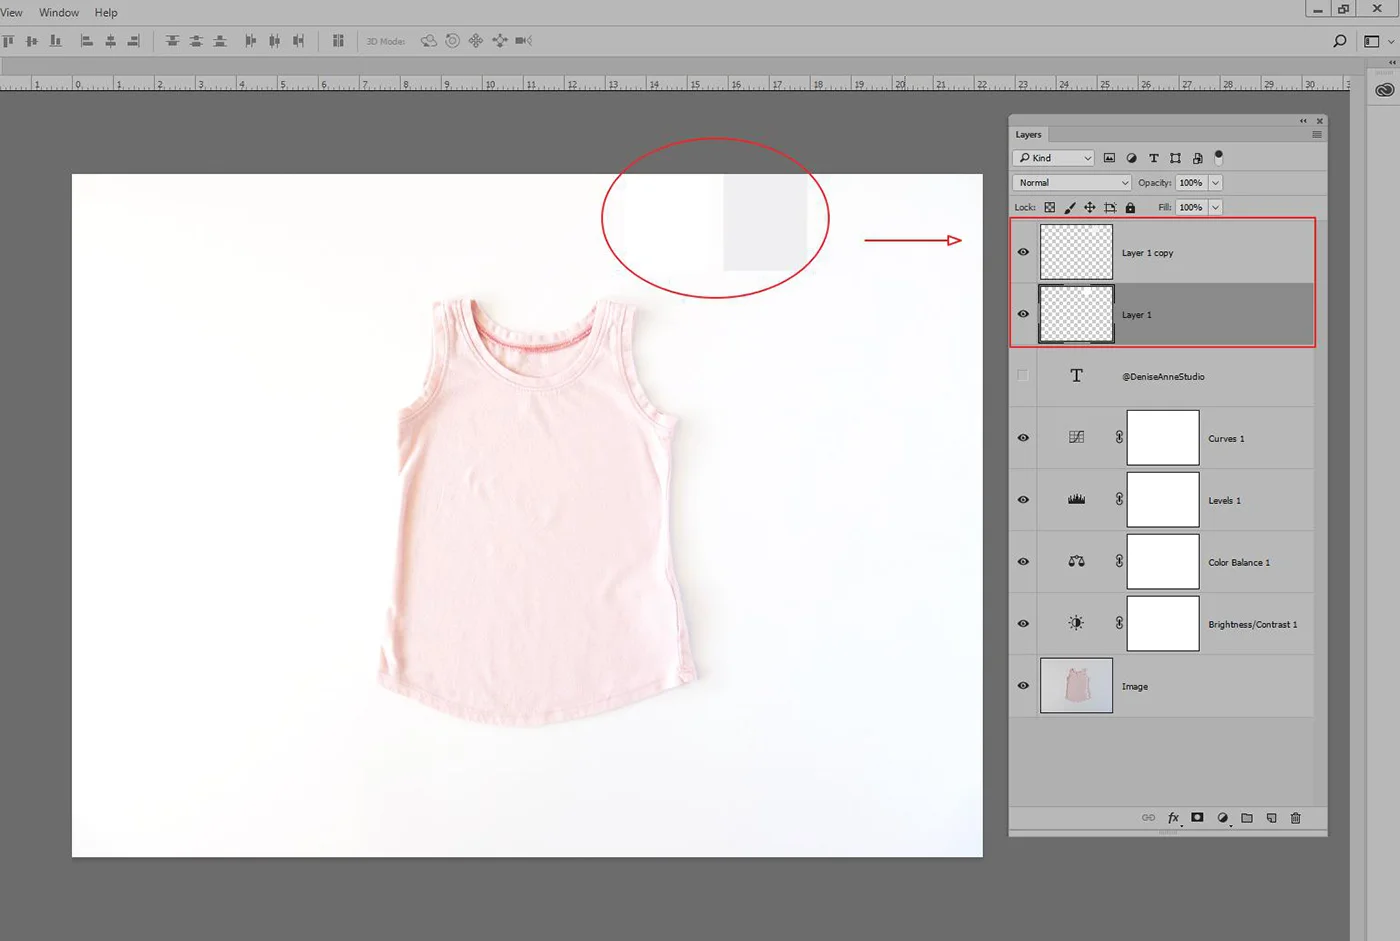Align horizontal centers in options bar
The height and width of the screenshot is (941, 1400).
pyautogui.click(x=111, y=41)
